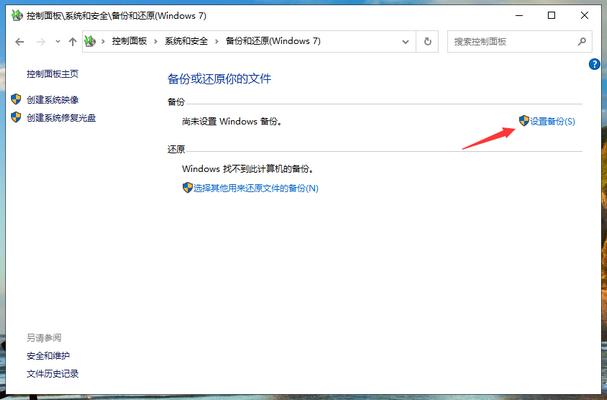Viewport: 607px width, 400px height.
Task: Click 创建系统修复光盘 in the sidebar
Action: [61, 117]
